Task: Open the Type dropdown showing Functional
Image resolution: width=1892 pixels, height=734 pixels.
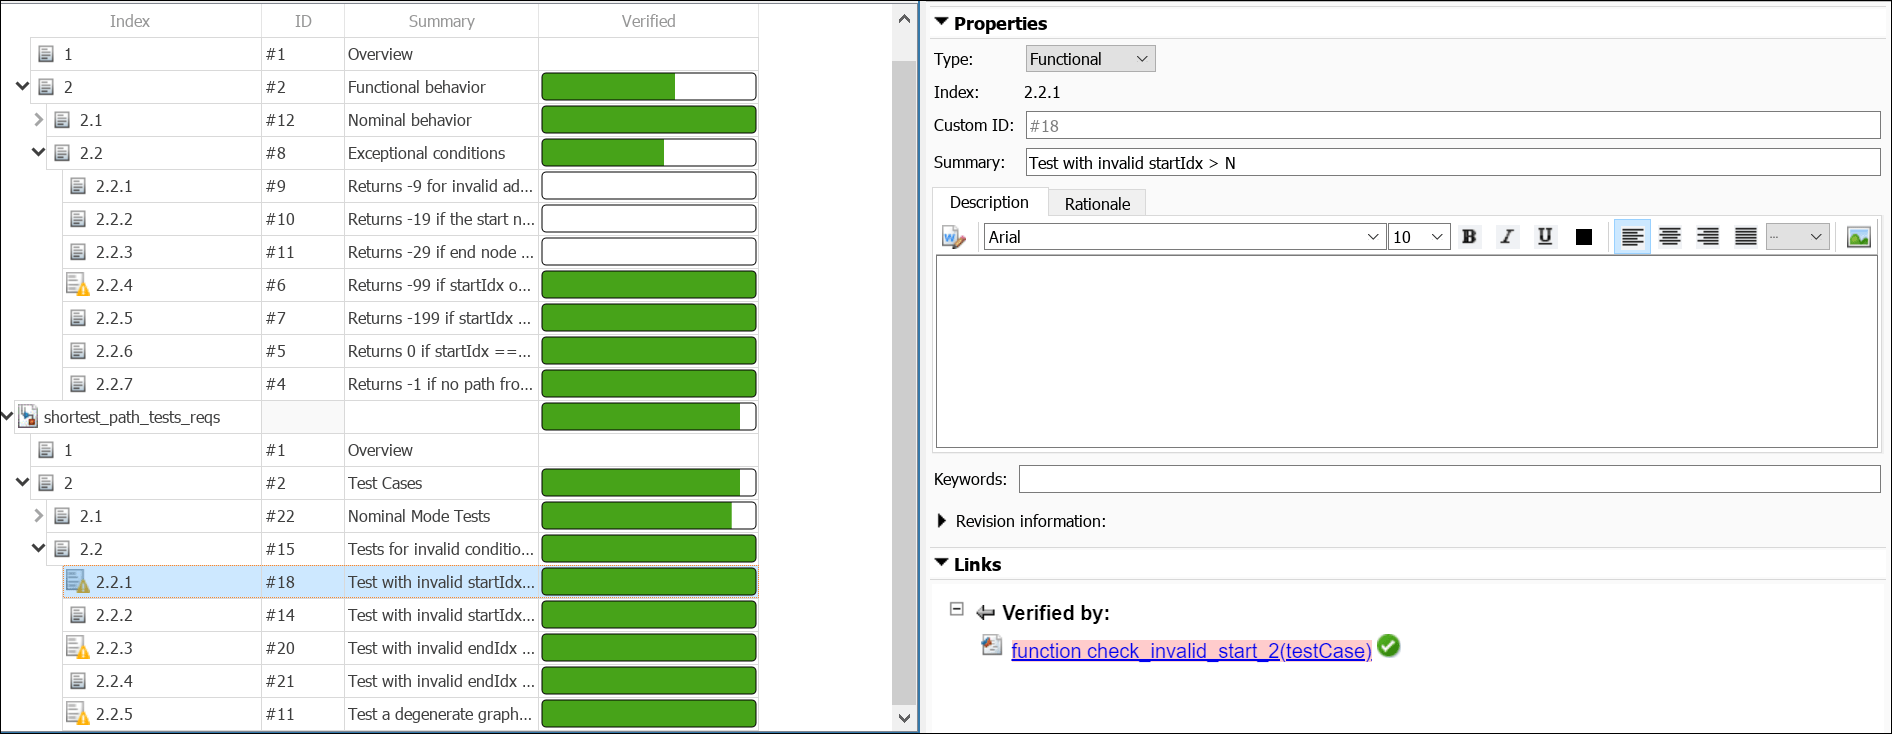Action: 1090,59
